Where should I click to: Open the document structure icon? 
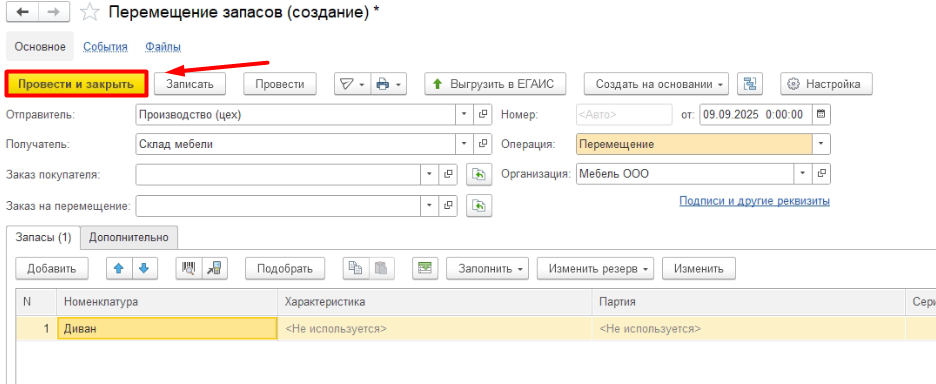click(x=750, y=84)
